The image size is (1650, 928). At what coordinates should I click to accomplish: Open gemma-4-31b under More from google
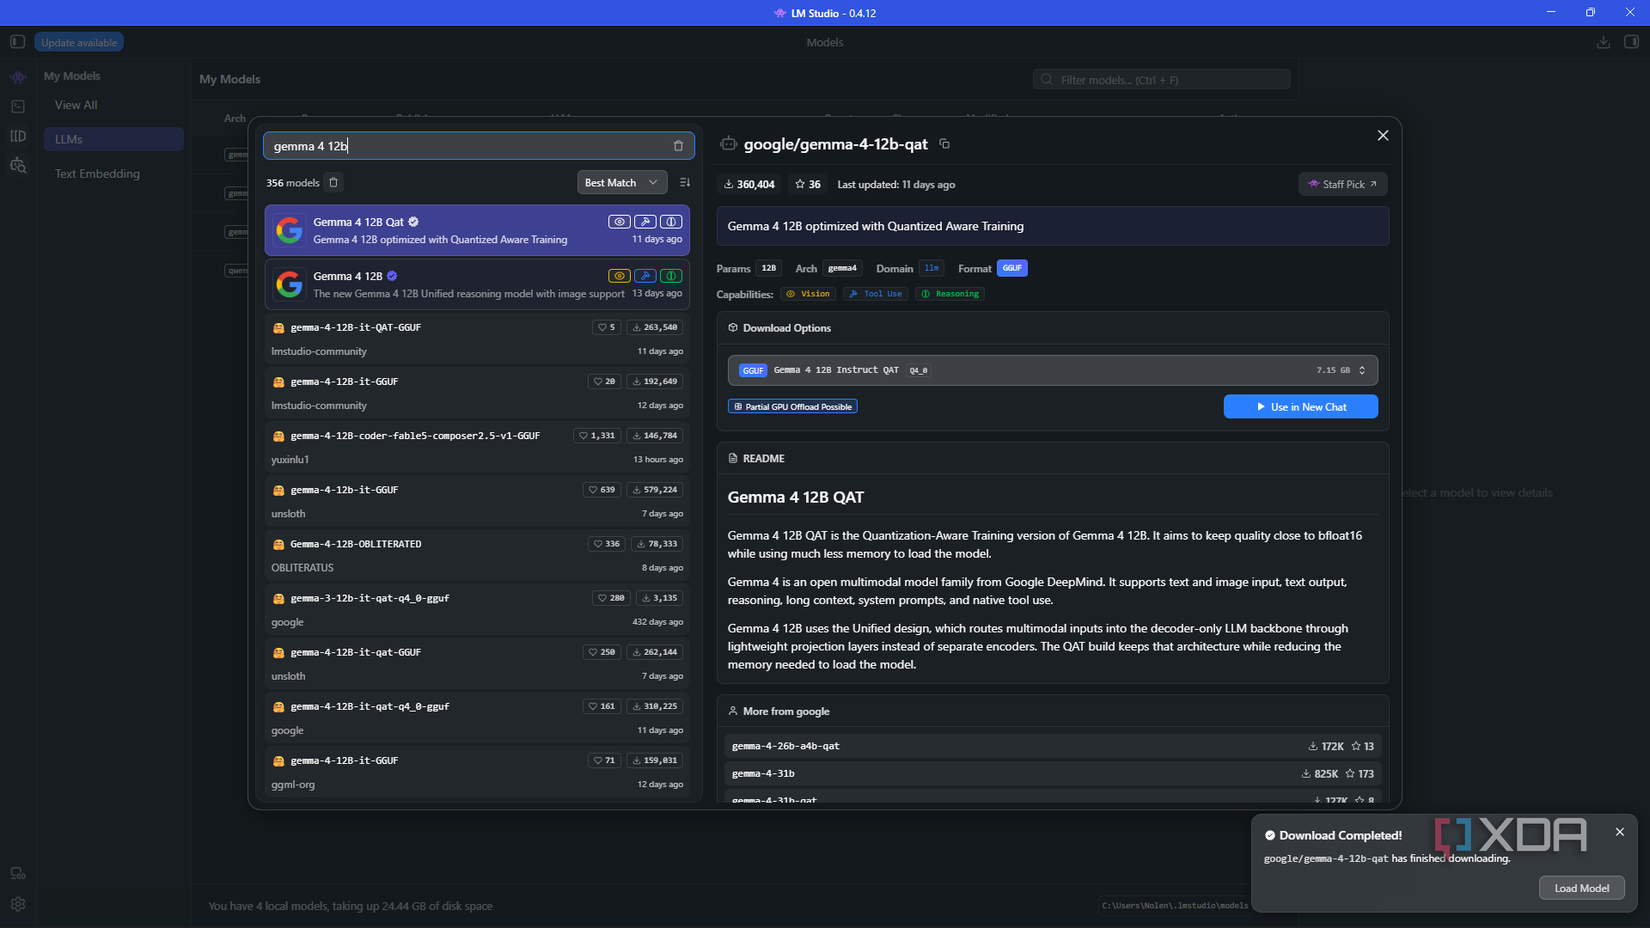click(x=1053, y=773)
